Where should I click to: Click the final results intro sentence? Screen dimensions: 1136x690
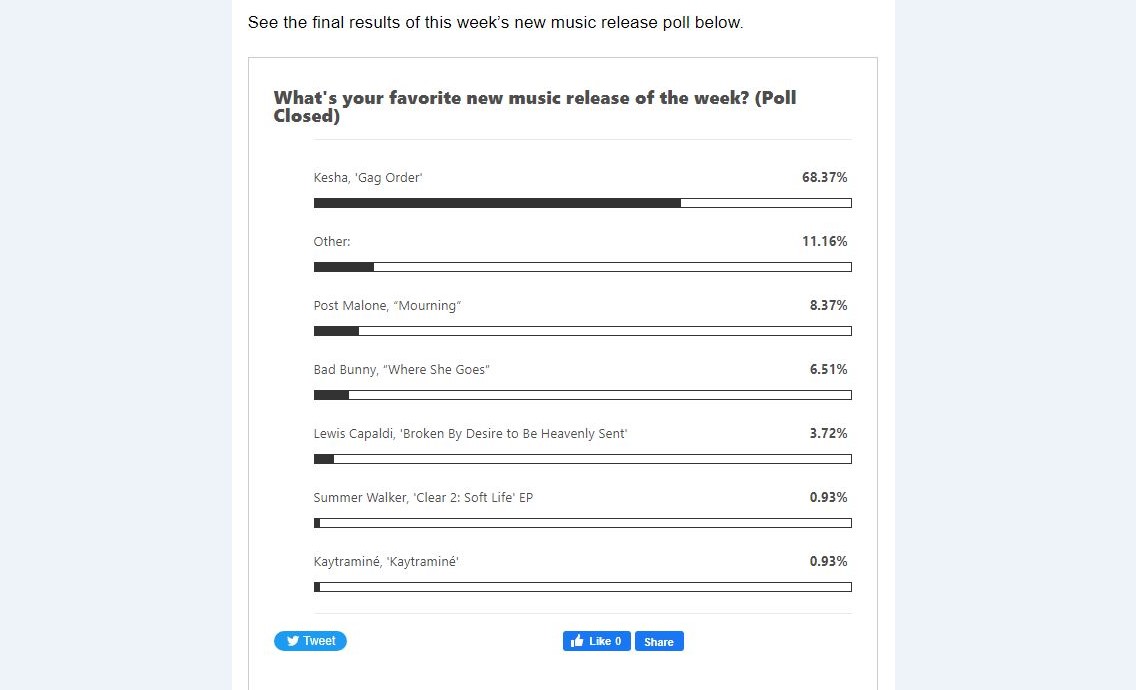pyautogui.click(x=496, y=22)
